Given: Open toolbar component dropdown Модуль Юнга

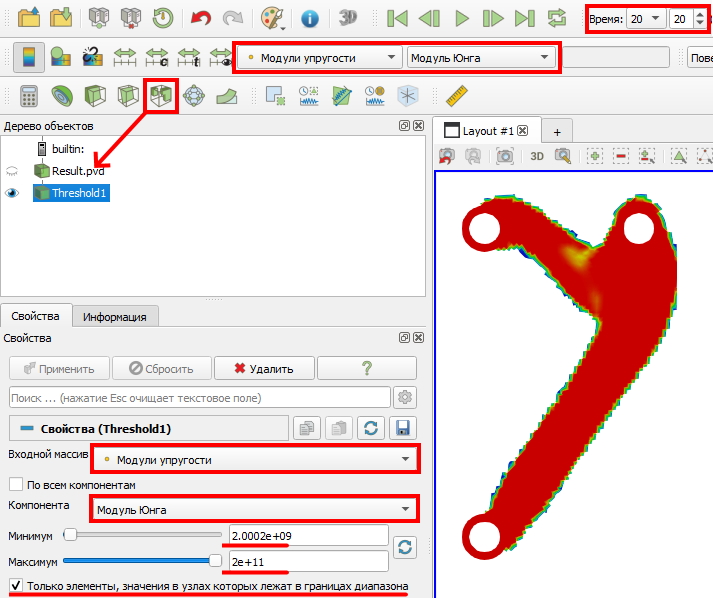Looking at the screenshot, I should click(x=481, y=58).
